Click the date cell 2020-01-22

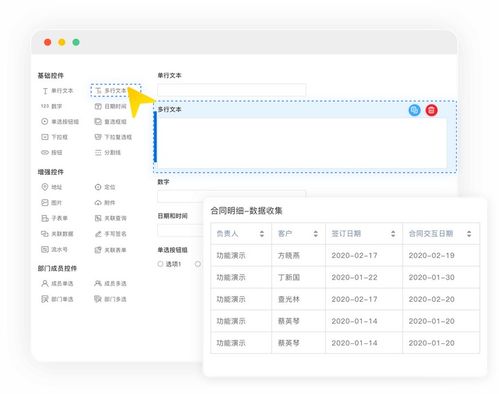click(x=354, y=277)
